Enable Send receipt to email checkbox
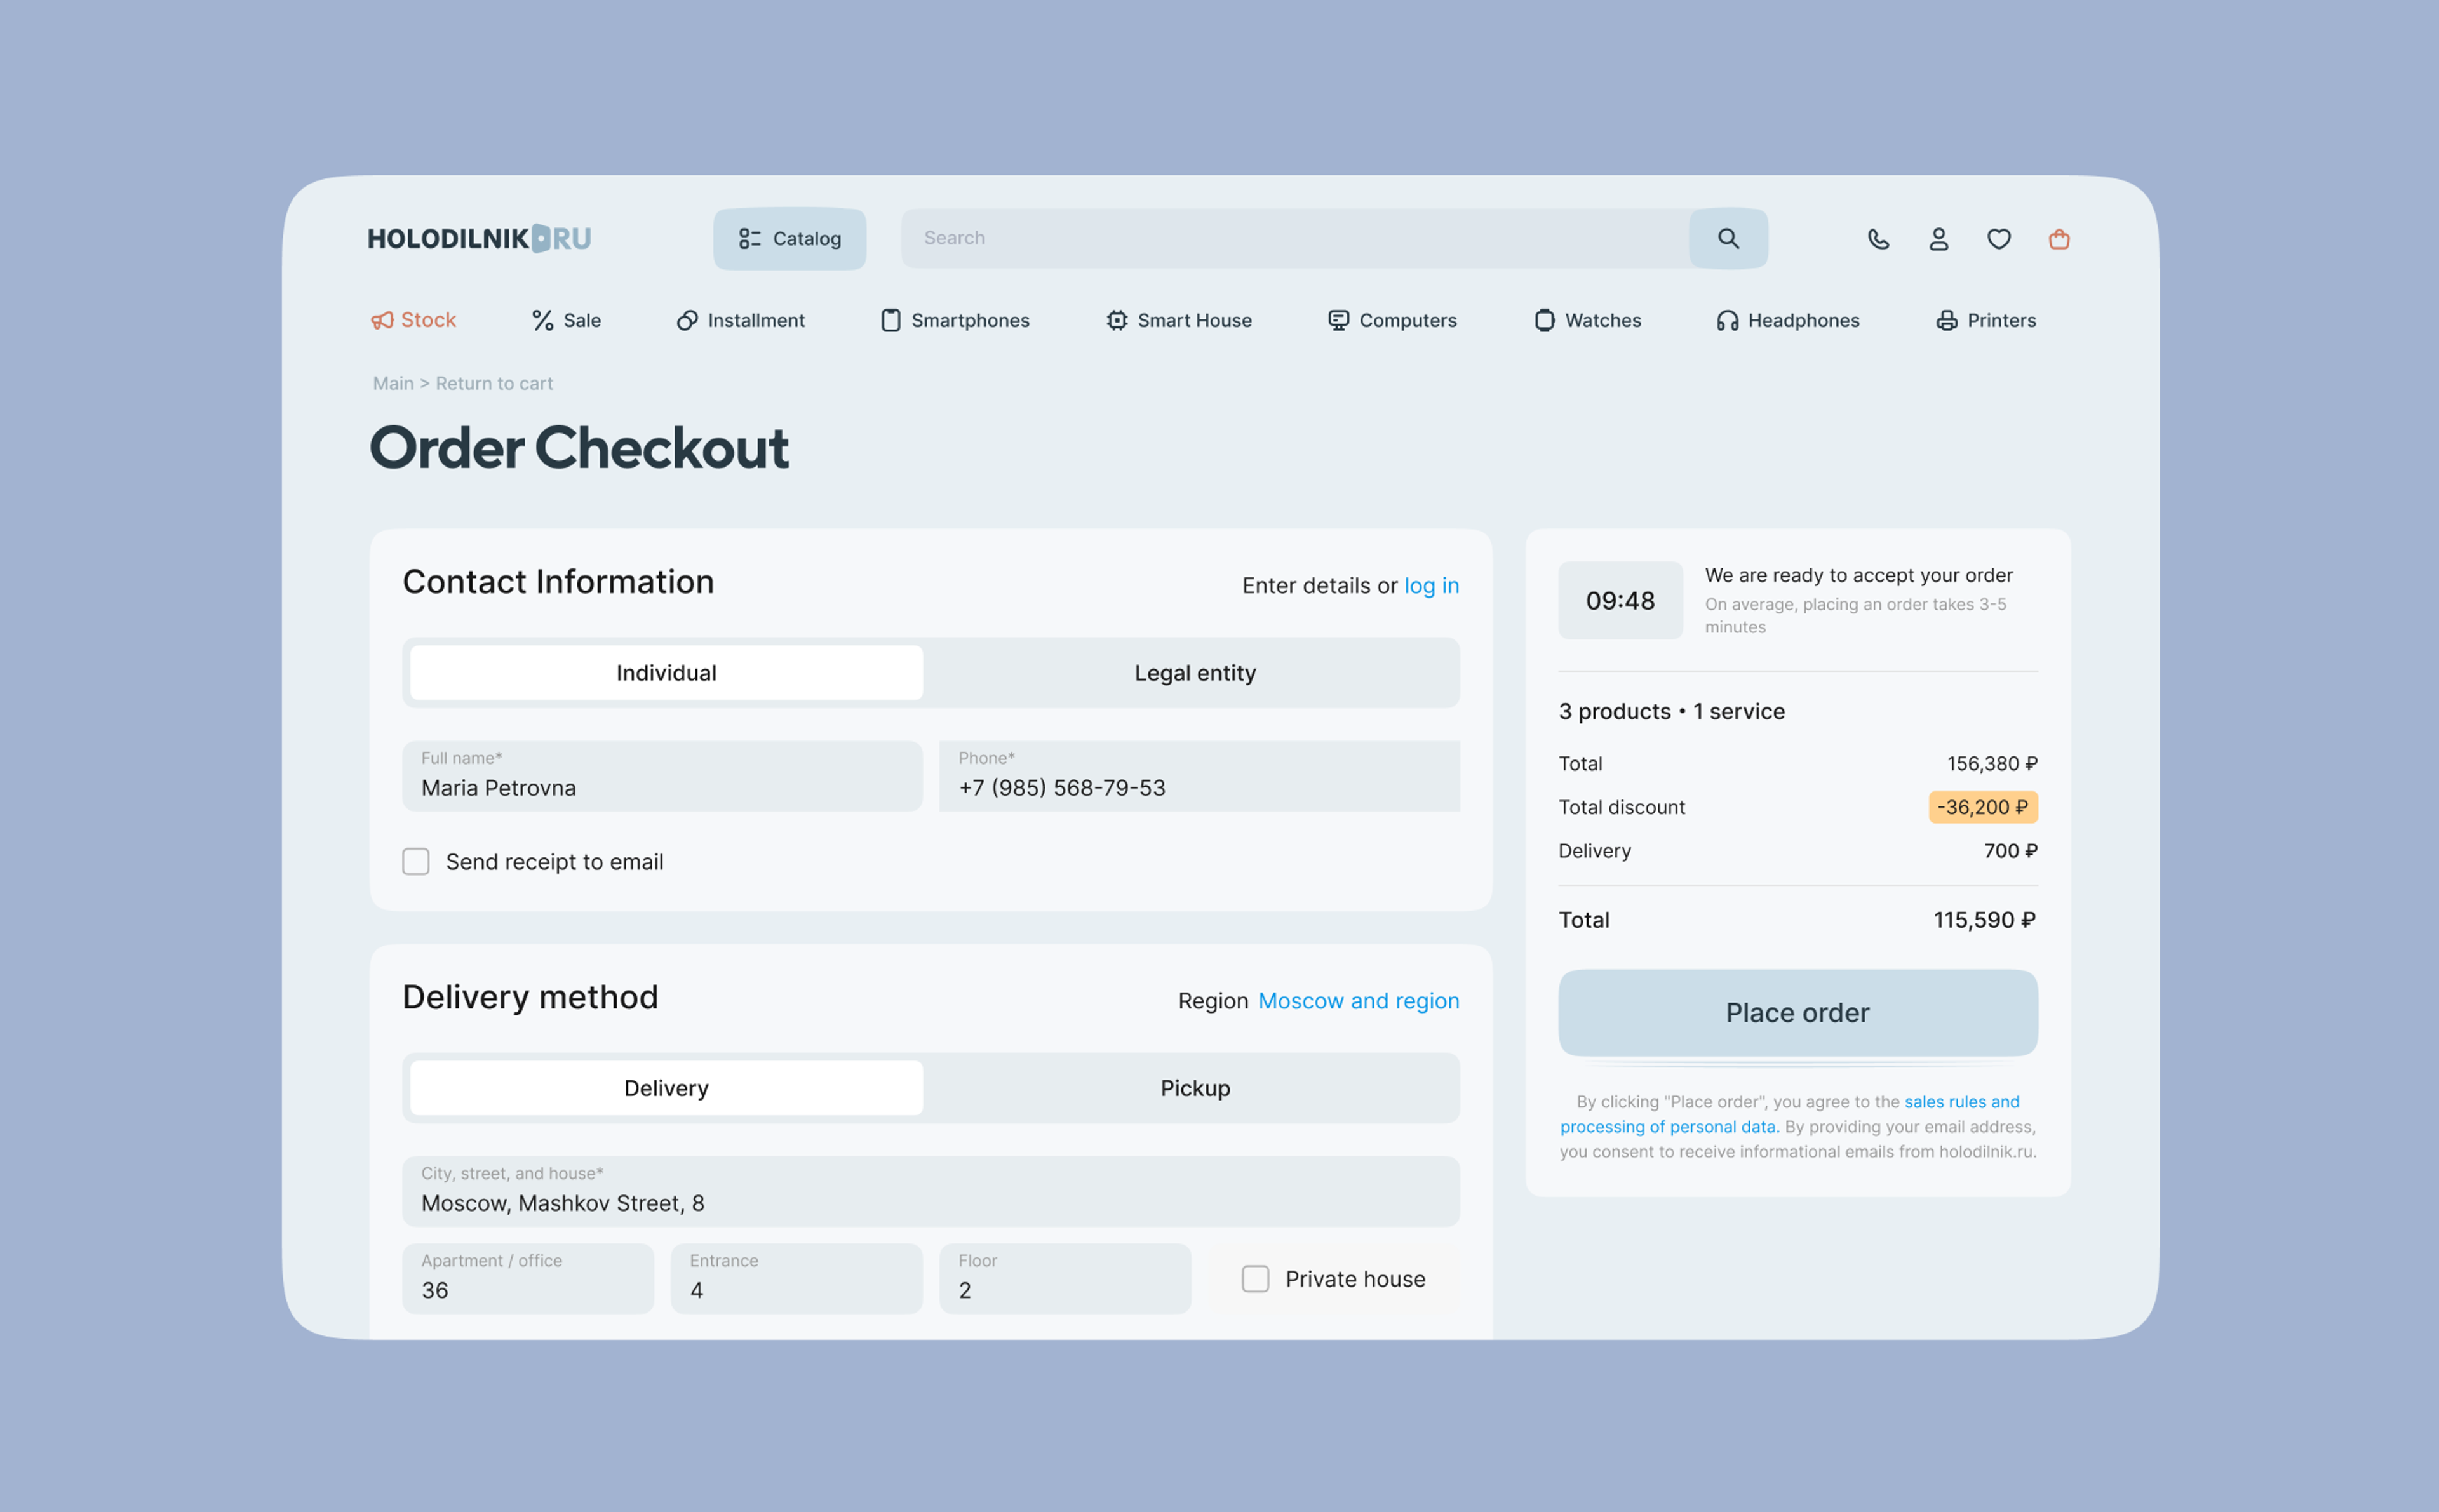 [x=416, y=862]
